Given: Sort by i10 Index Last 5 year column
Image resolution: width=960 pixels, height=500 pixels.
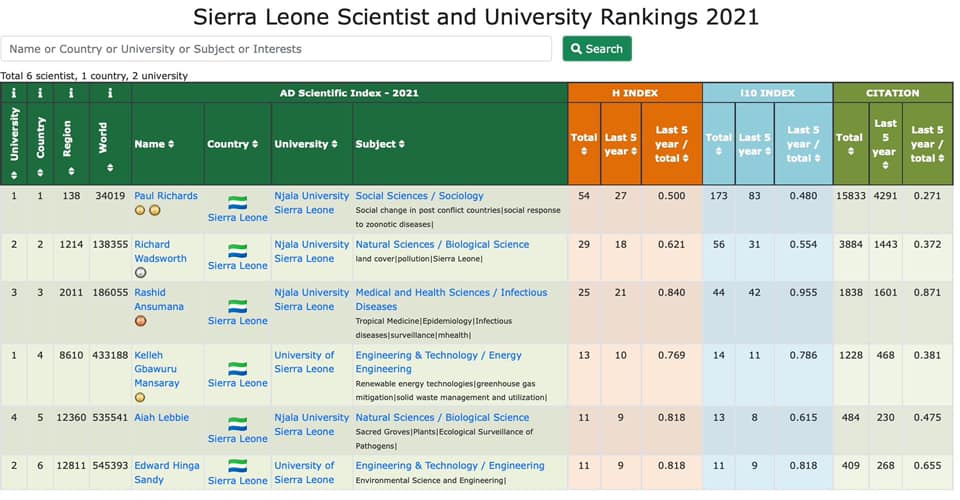Looking at the screenshot, I should pyautogui.click(x=754, y=144).
